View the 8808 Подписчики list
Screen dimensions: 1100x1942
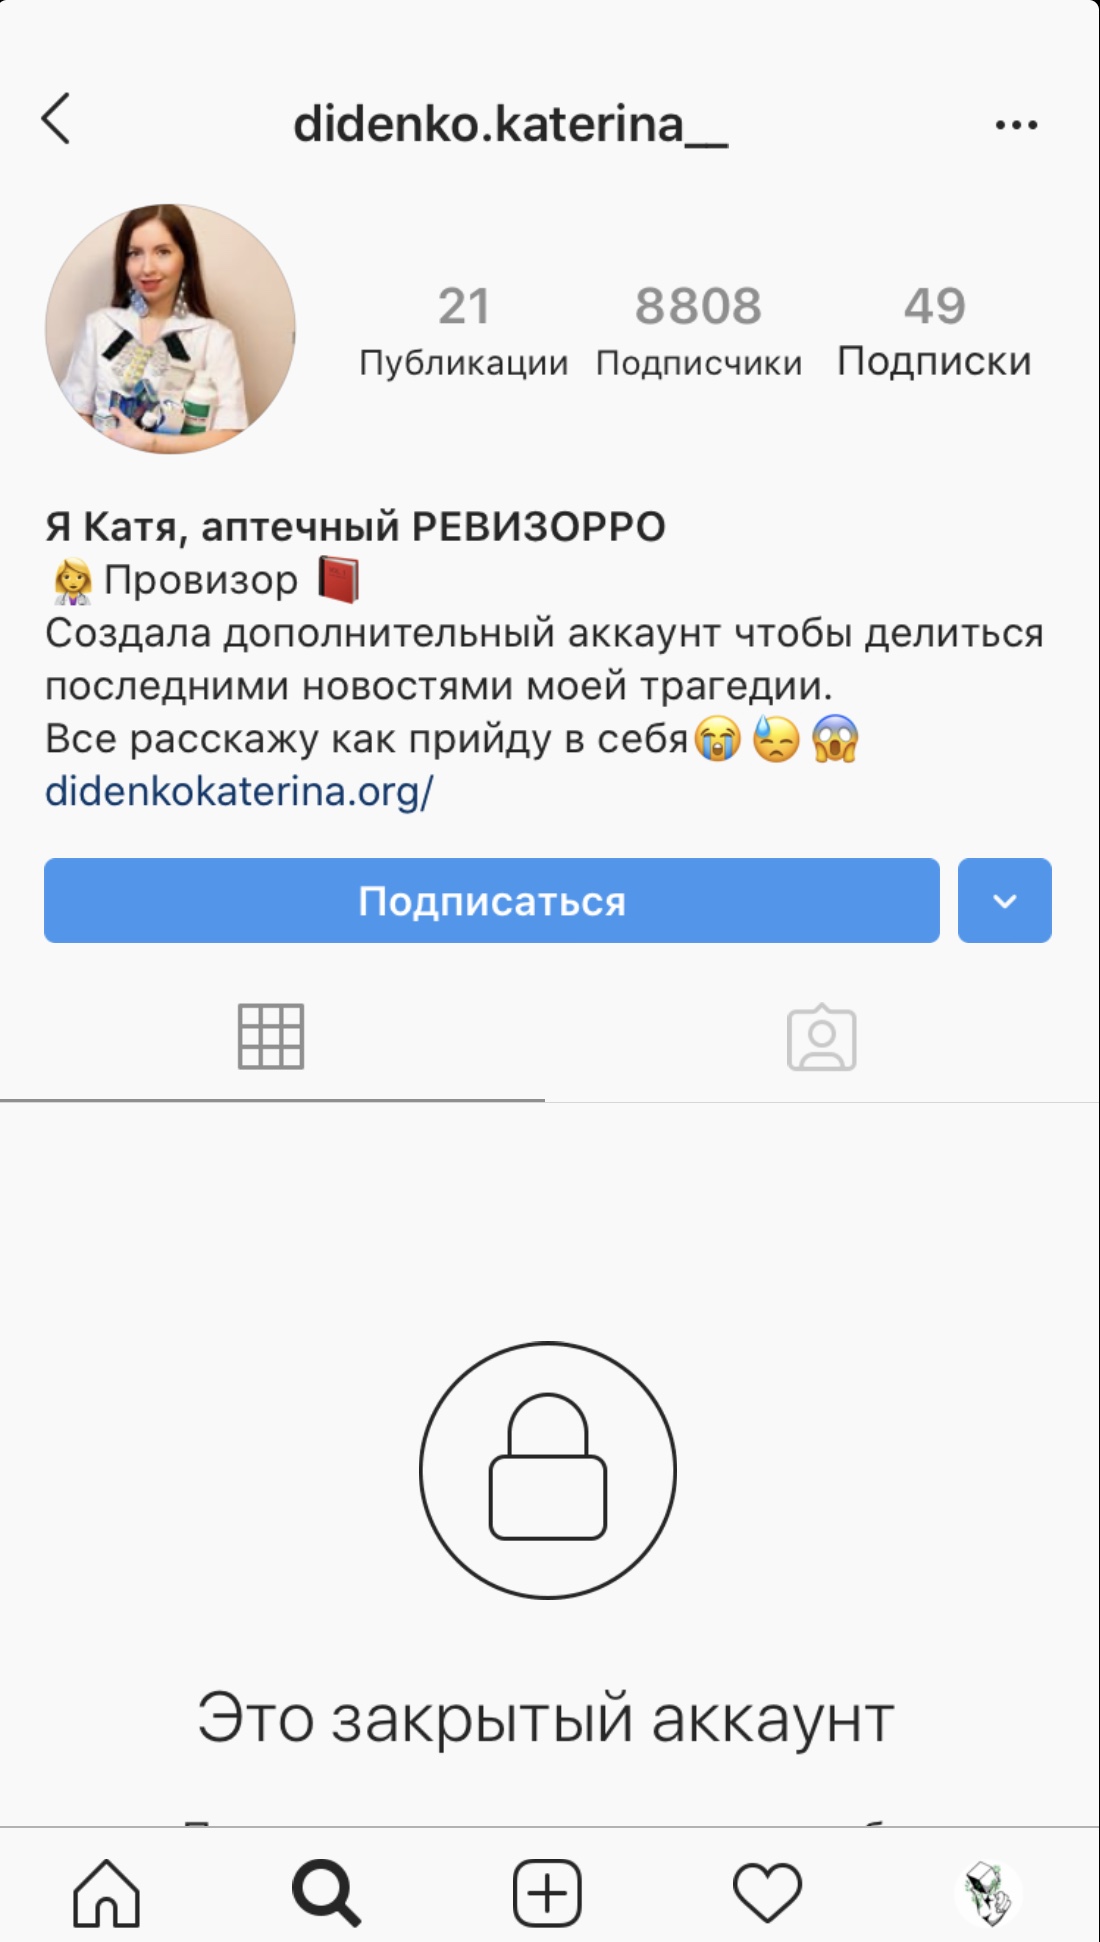tap(699, 332)
